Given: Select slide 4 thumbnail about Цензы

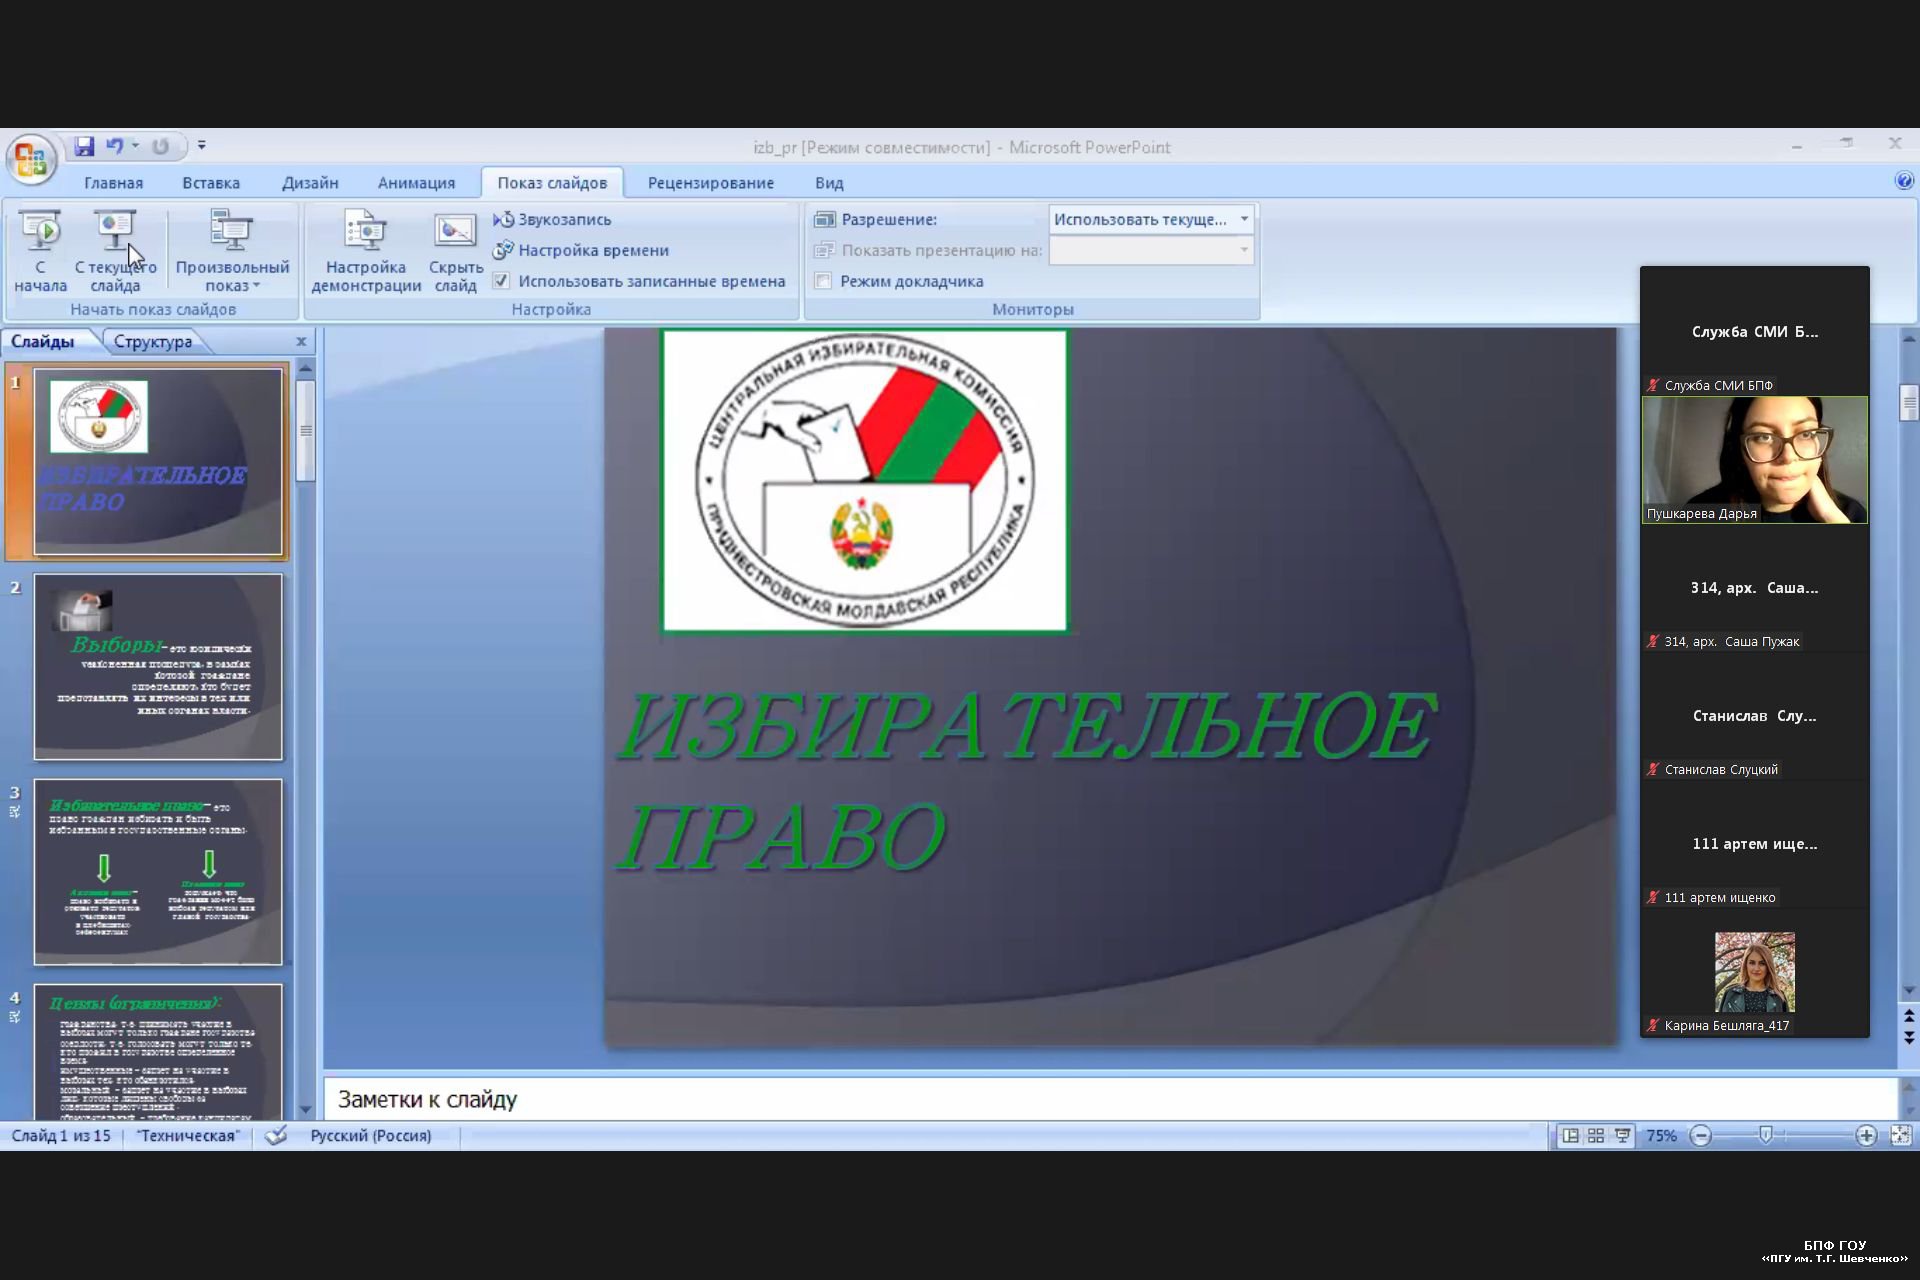Looking at the screenshot, I should [x=158, y=1051].
